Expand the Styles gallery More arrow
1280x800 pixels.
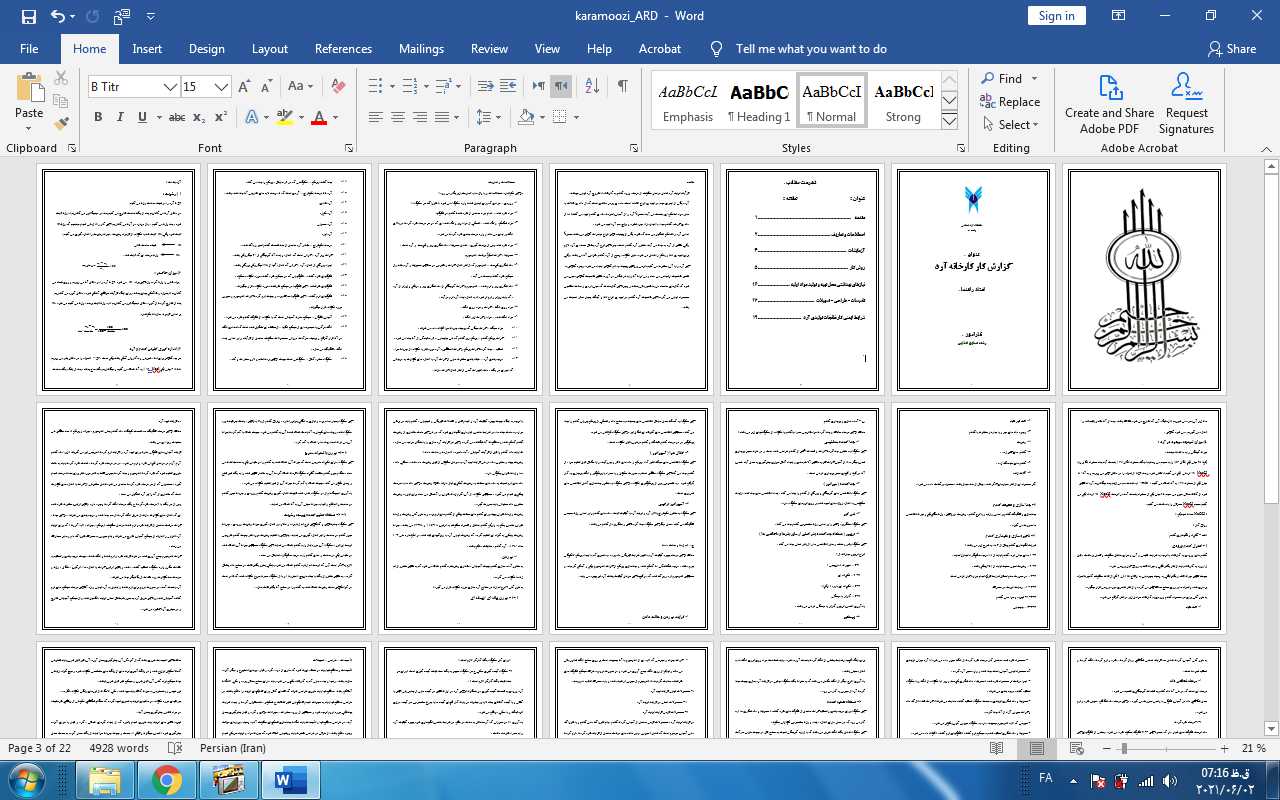pos(950,121)
